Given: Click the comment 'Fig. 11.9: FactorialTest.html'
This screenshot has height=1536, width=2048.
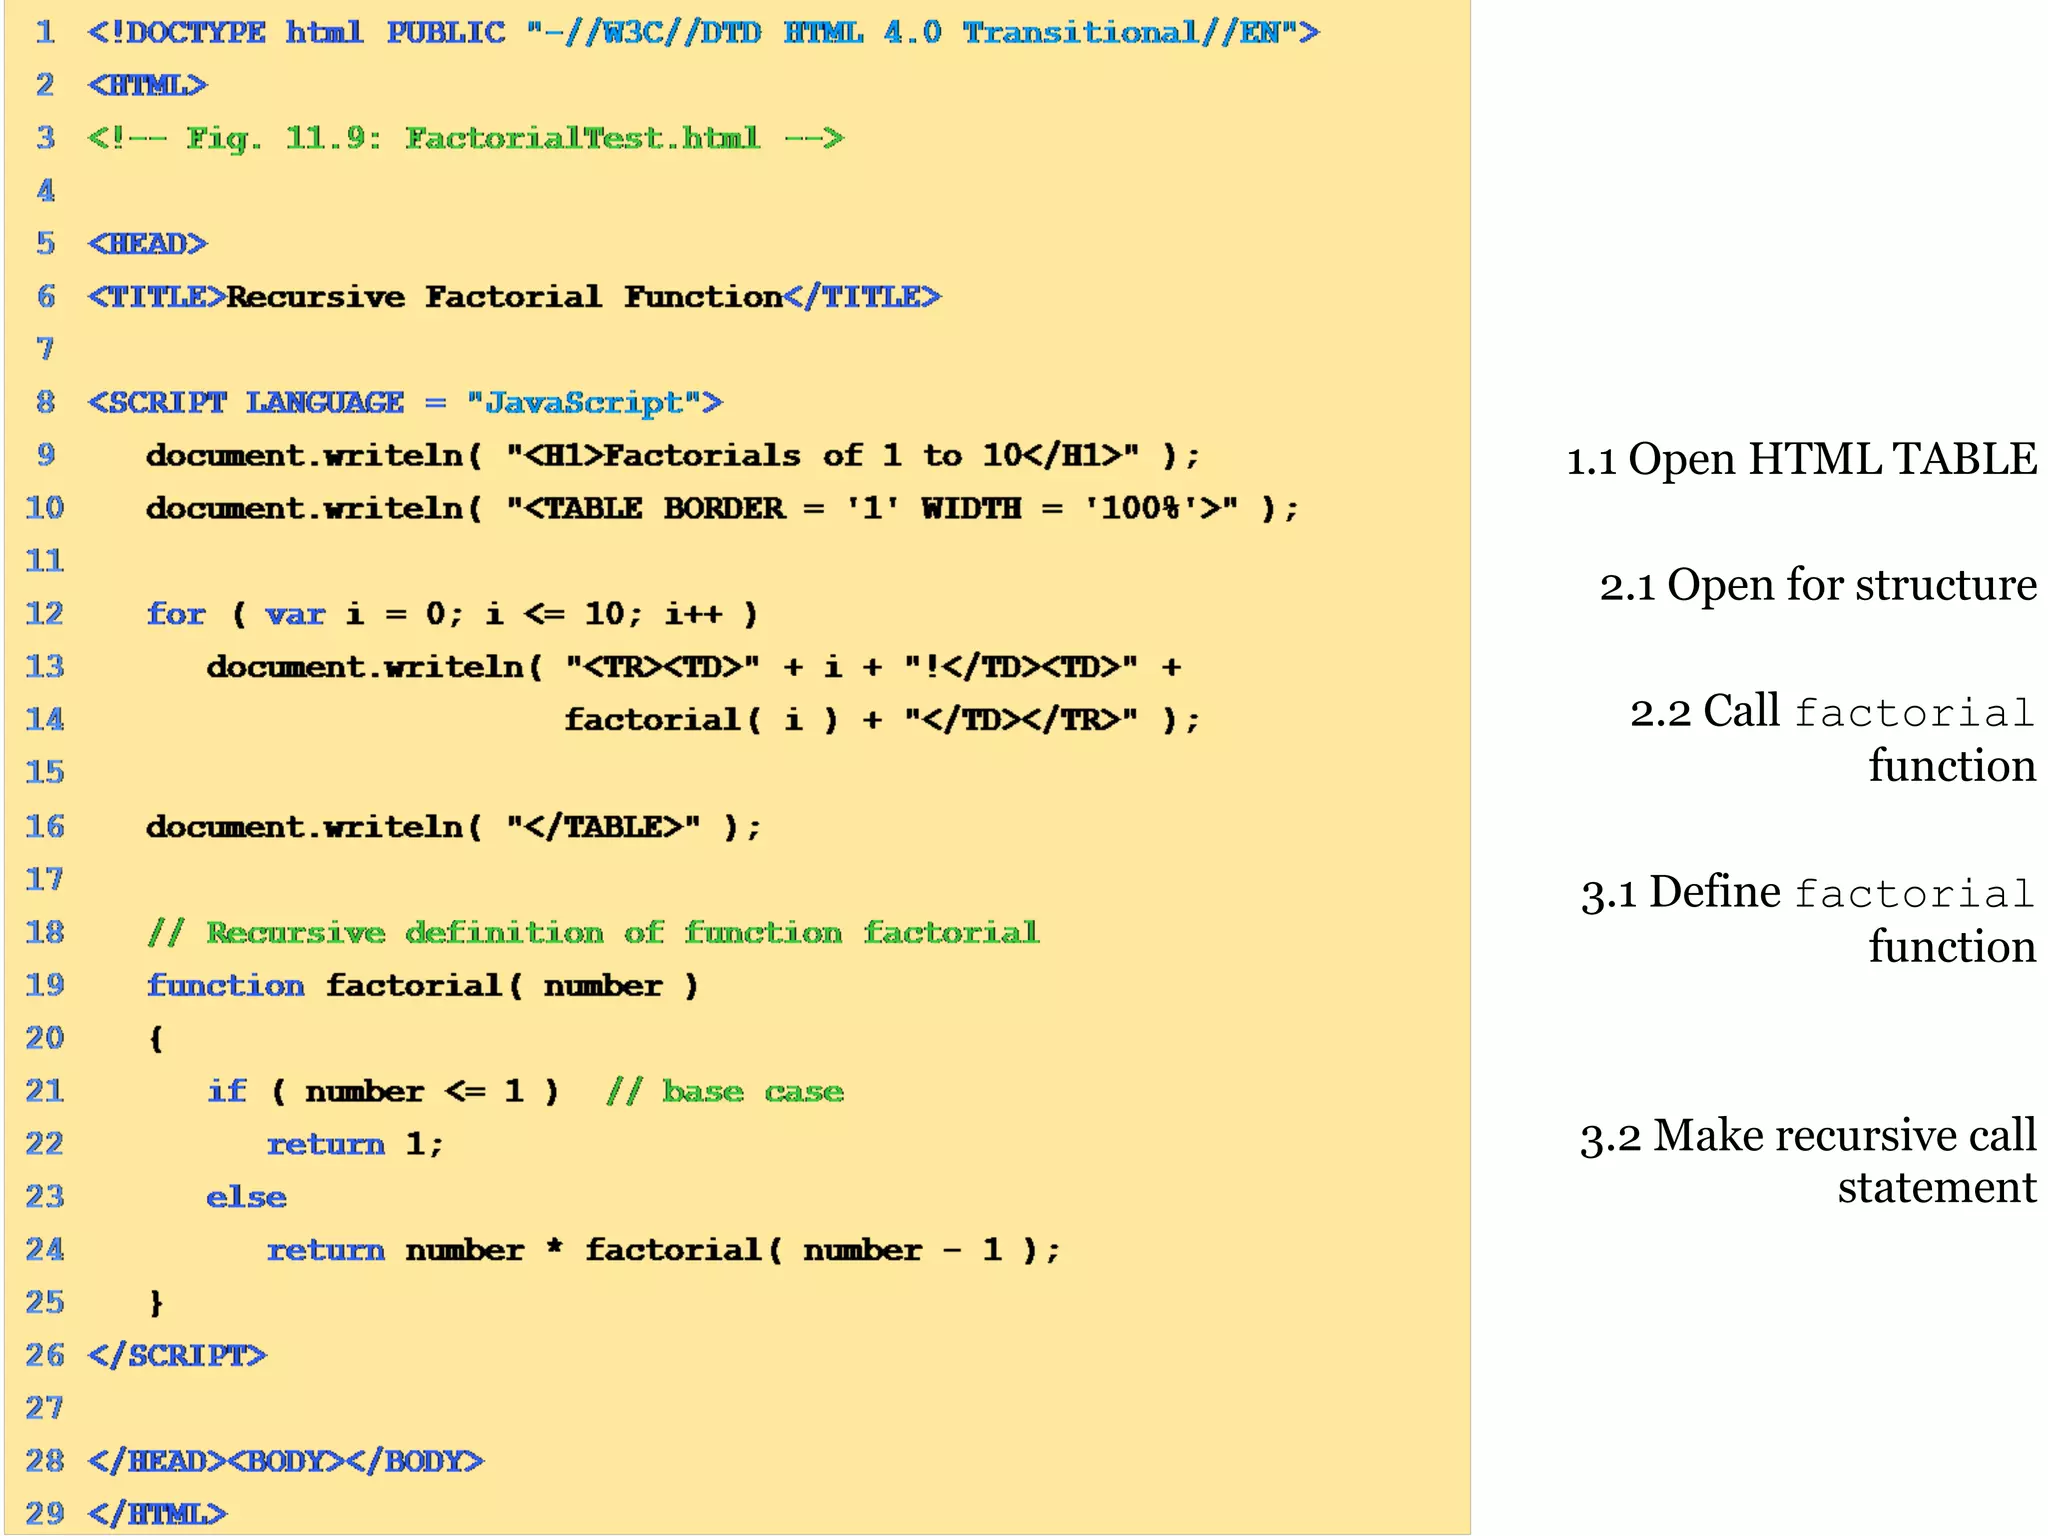Looking at the screenshot, I should (x=473, y=138).
